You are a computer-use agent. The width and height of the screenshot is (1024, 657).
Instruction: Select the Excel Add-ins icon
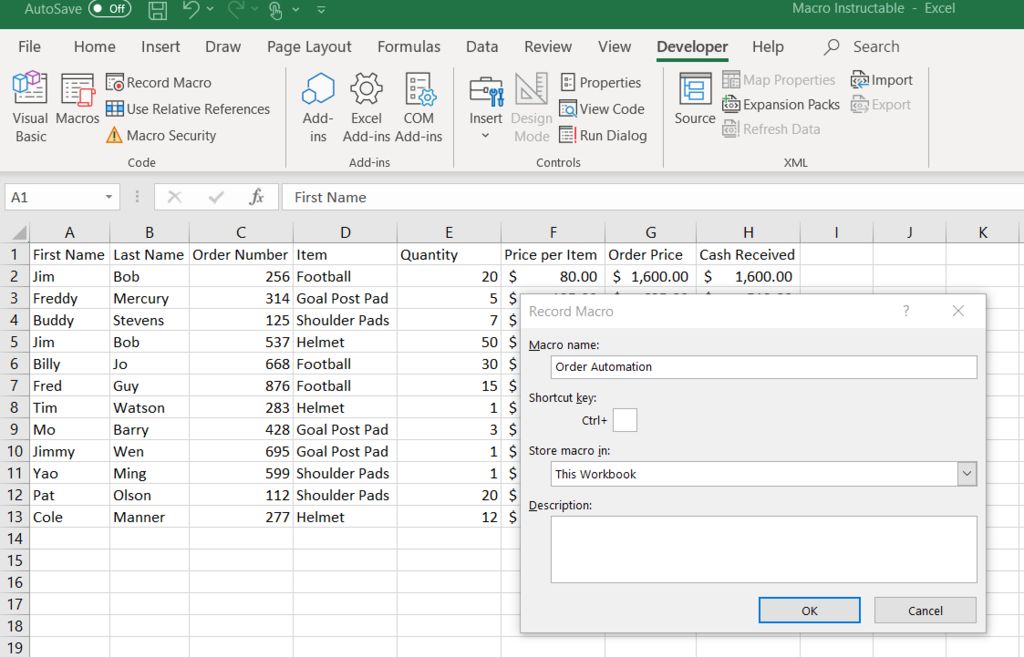click(367, 105)
